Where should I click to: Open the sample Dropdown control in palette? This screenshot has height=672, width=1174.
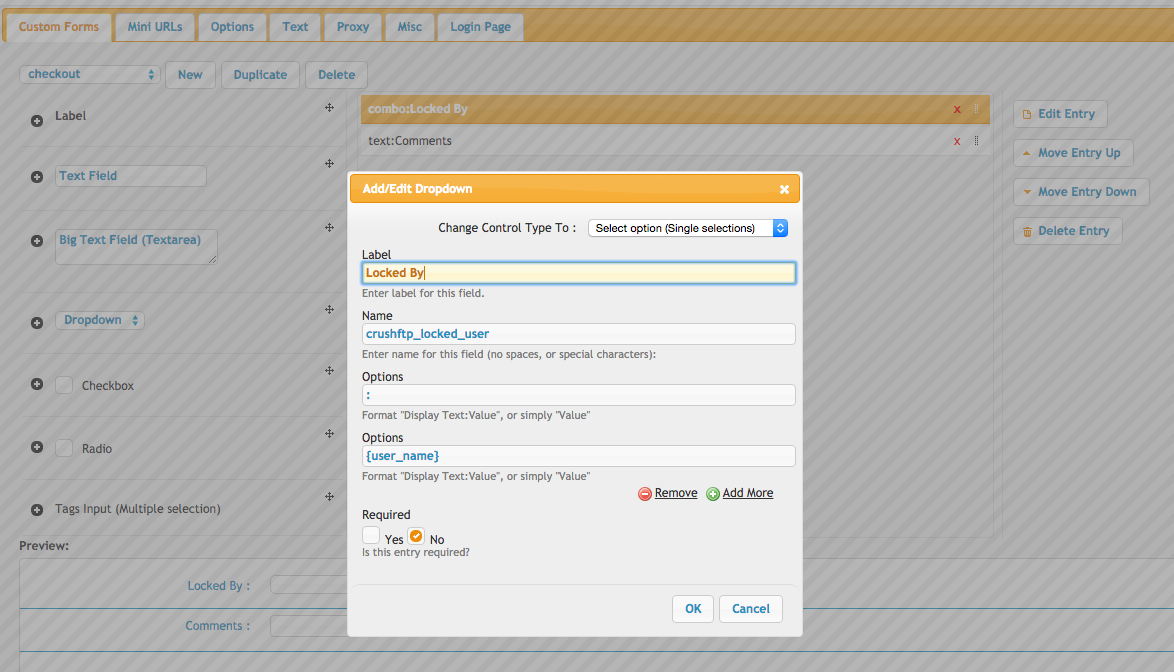[100, 320]
